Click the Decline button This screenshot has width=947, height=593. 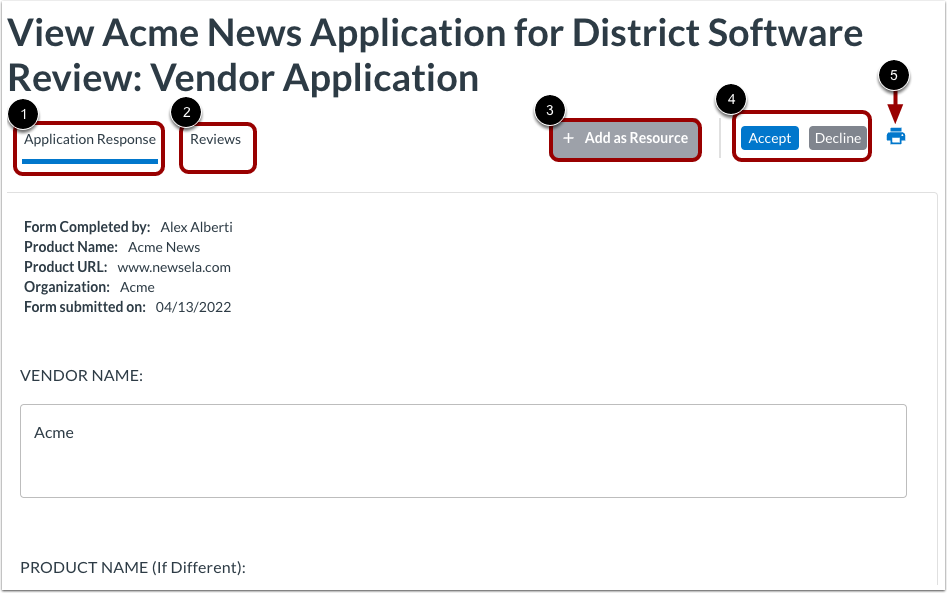pyautogui.click(x=838, y=138)
